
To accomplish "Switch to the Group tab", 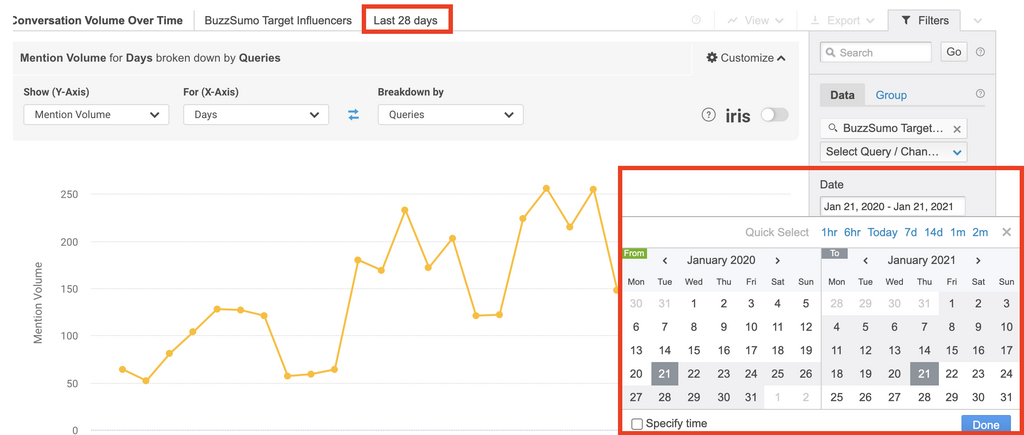I will [891, 95].
